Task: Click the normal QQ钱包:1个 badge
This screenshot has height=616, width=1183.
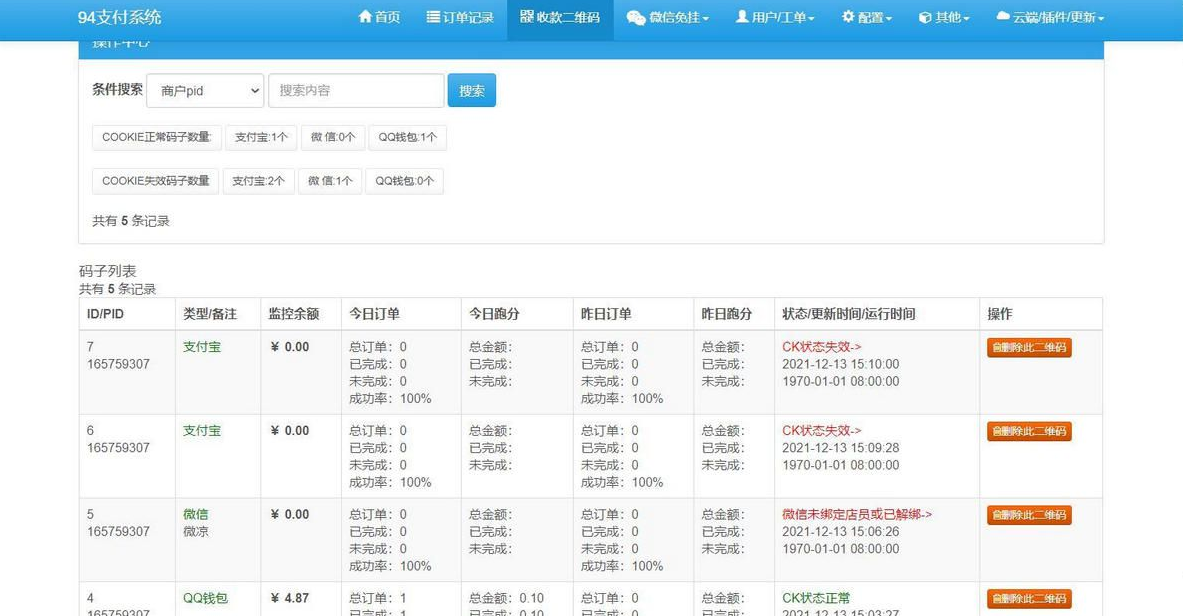Action: point(407,137)
